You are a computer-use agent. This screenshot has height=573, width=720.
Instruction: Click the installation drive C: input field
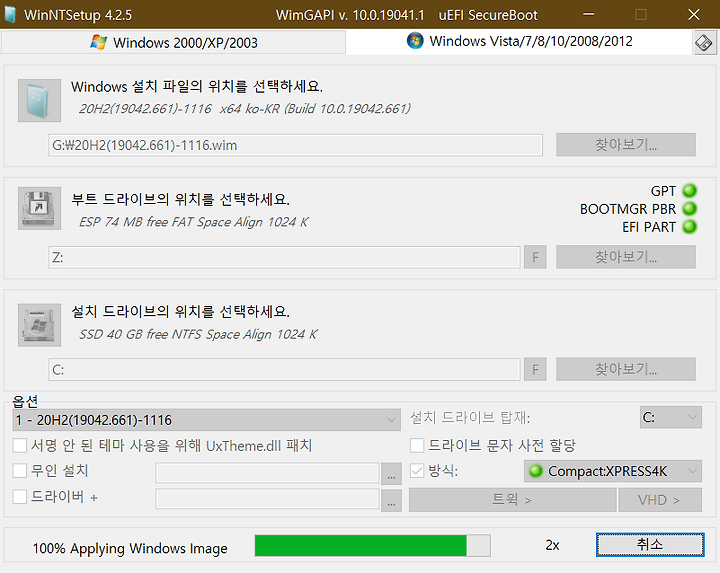pos(284,370)
